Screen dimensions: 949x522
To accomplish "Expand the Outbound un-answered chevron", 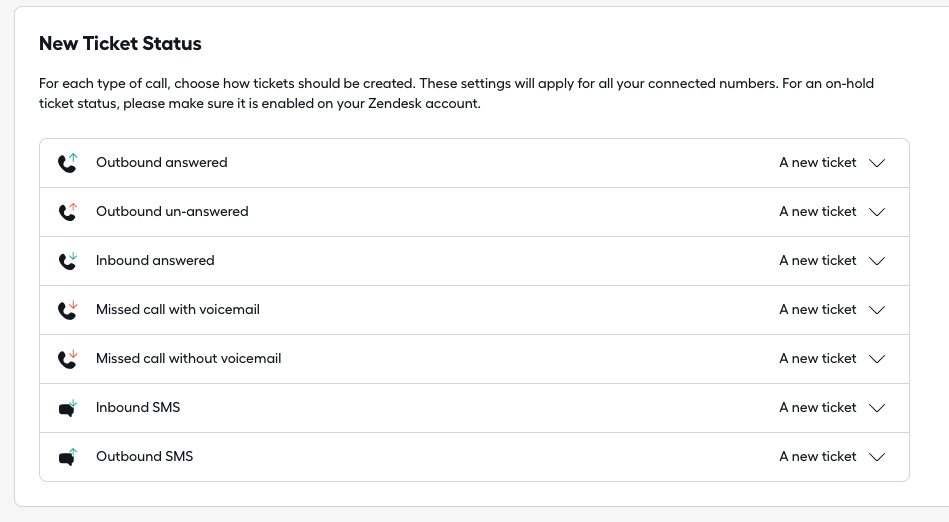I will [877, 212].
